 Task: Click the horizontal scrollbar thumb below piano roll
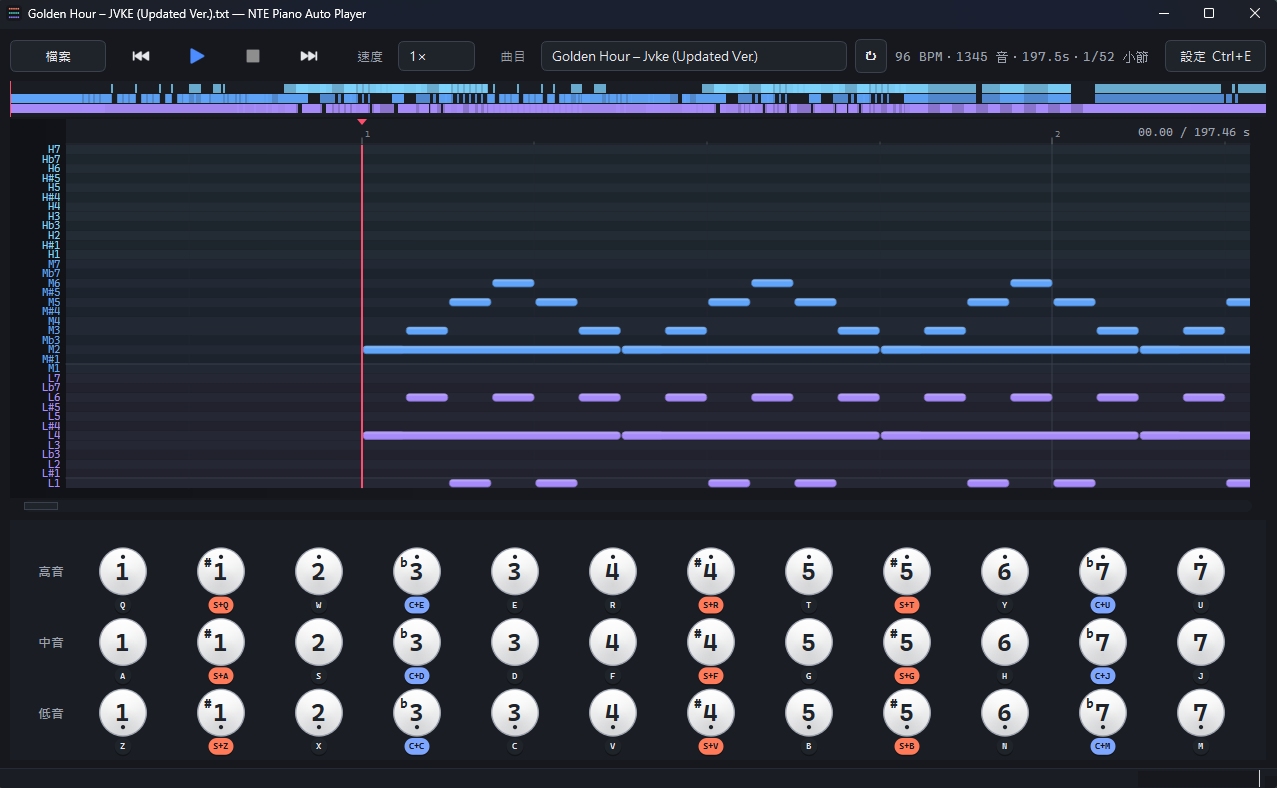click(41, 506)
